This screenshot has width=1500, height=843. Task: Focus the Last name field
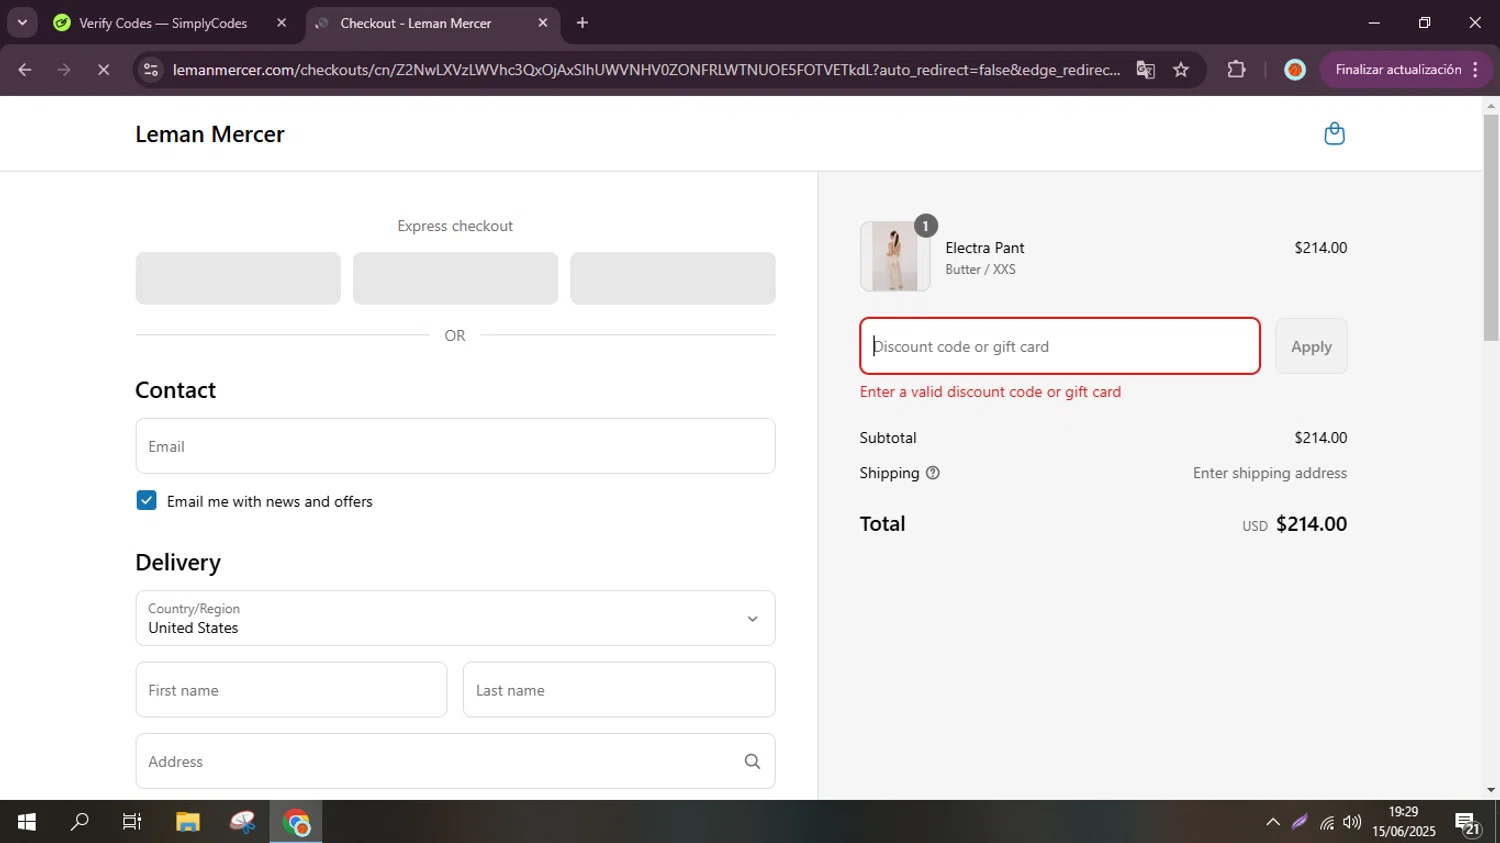[x=619, y=690]
